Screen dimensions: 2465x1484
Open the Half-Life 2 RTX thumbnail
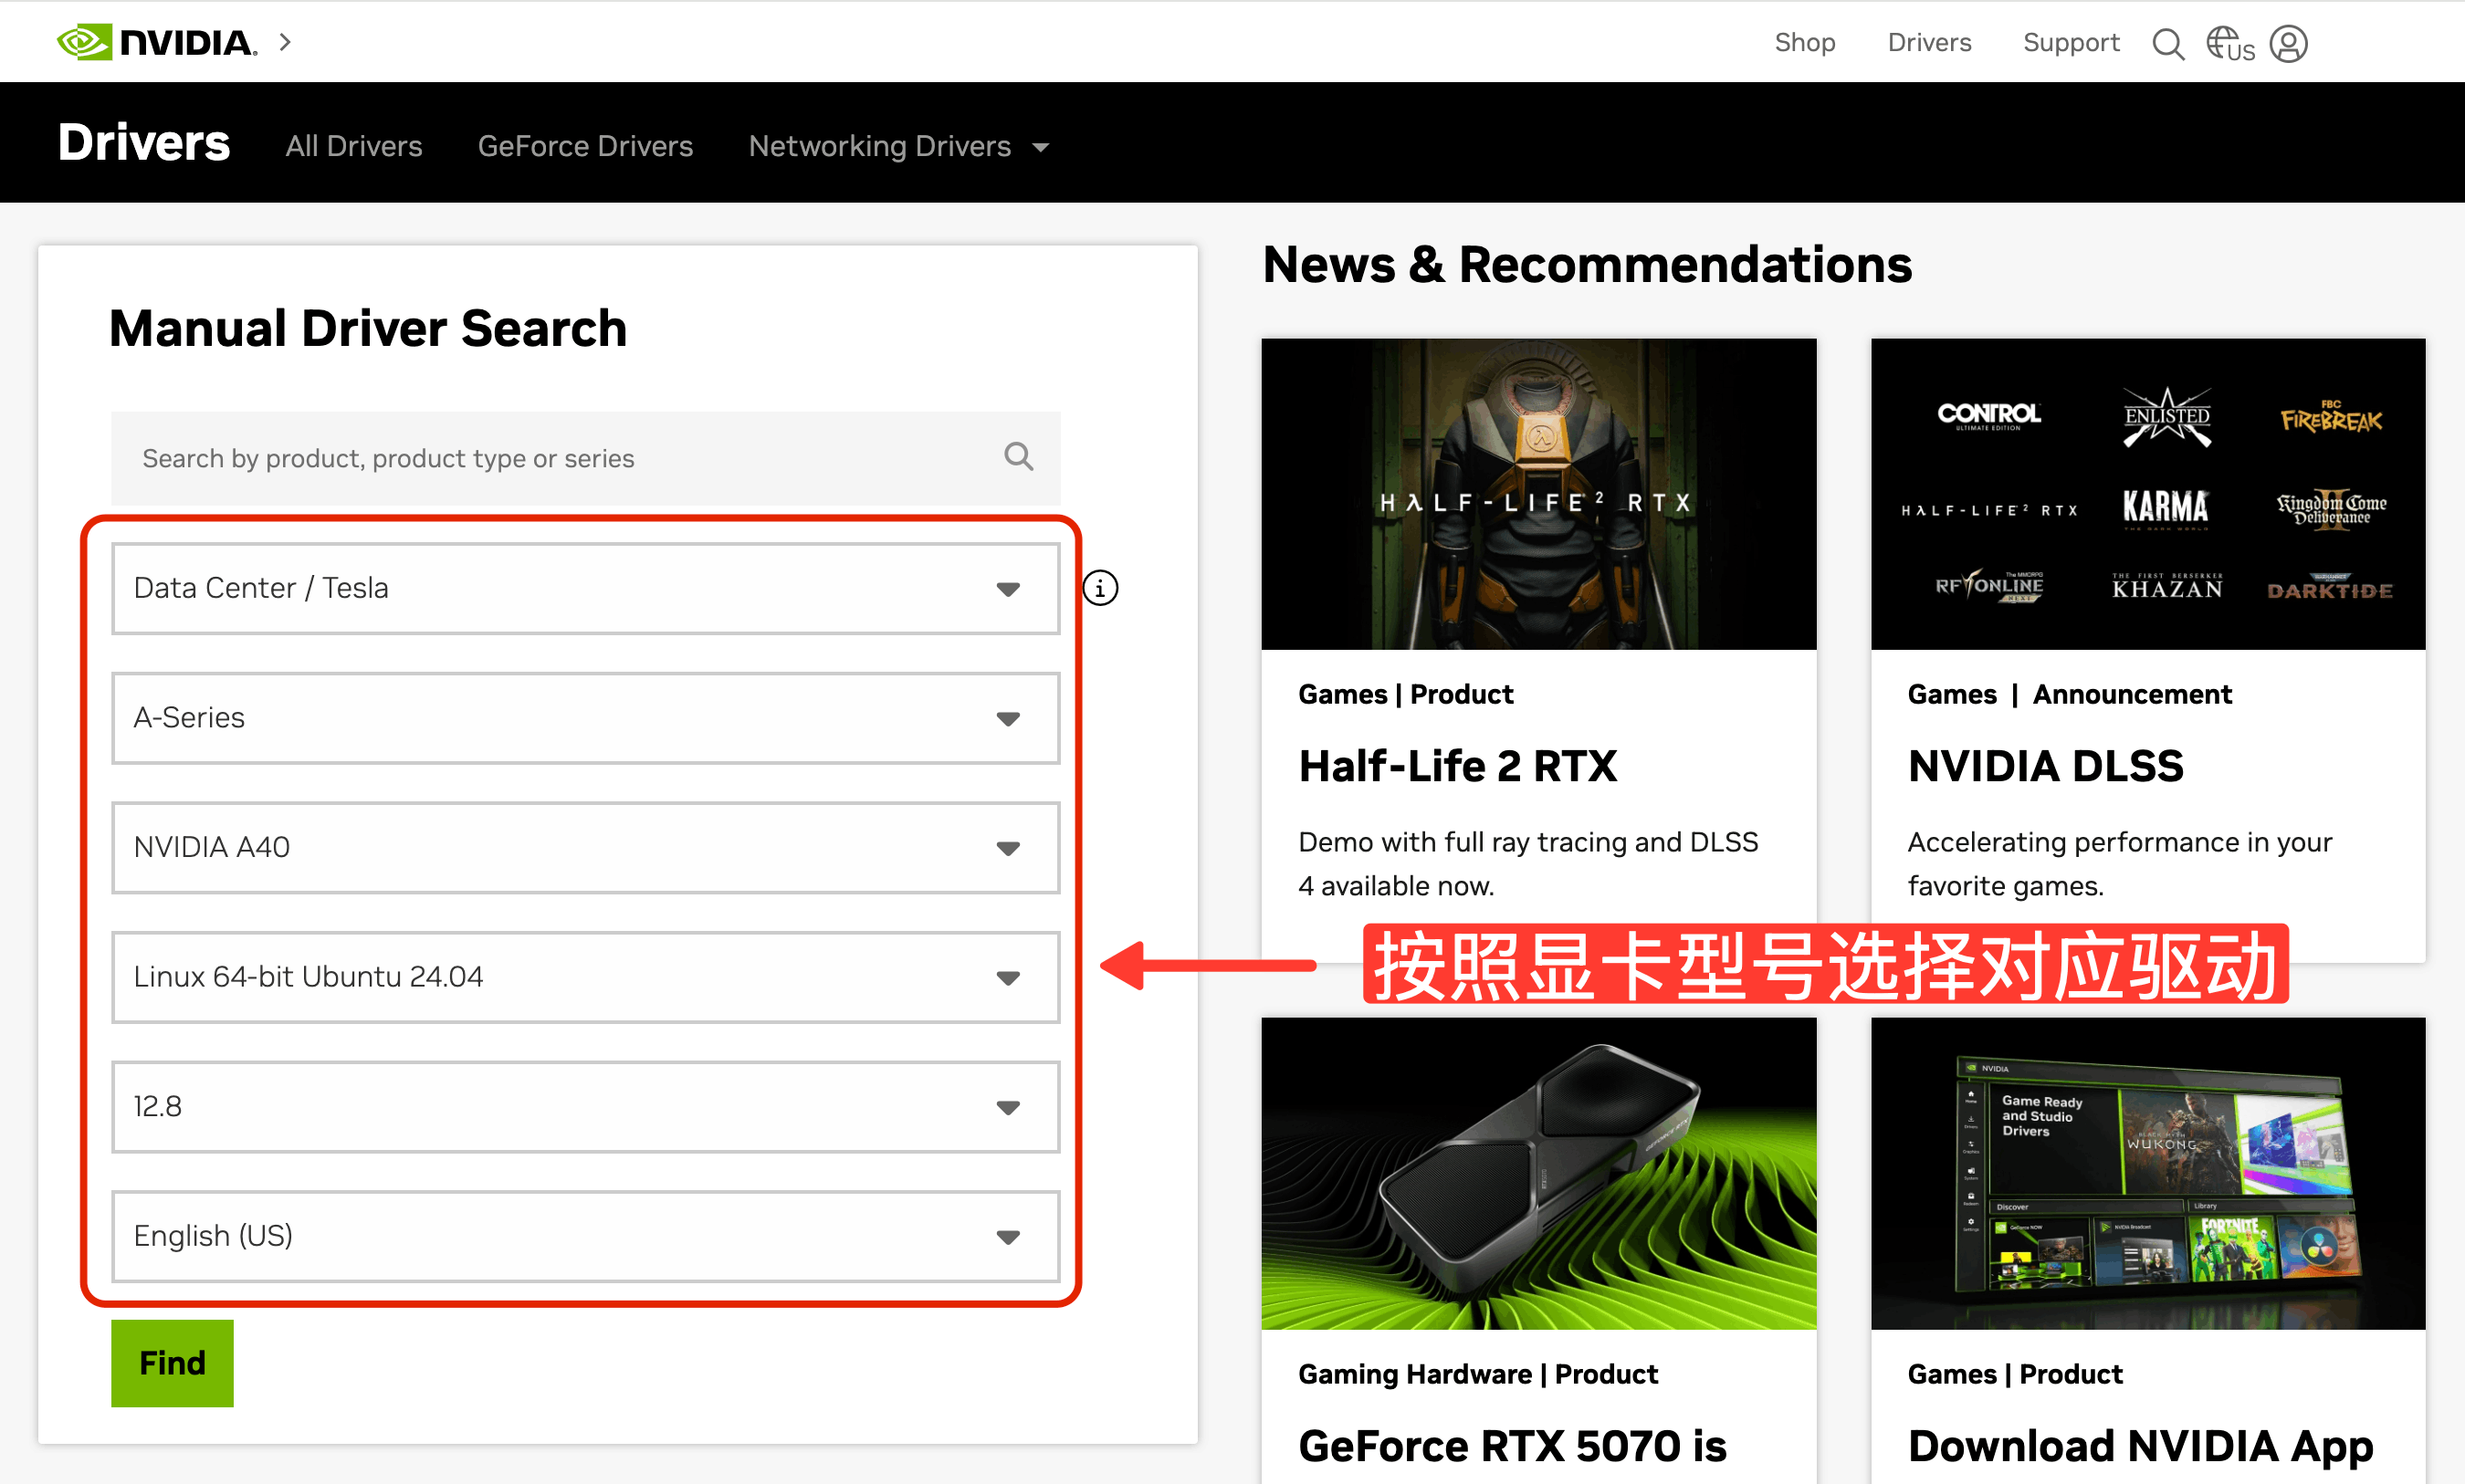point(1538,494)
